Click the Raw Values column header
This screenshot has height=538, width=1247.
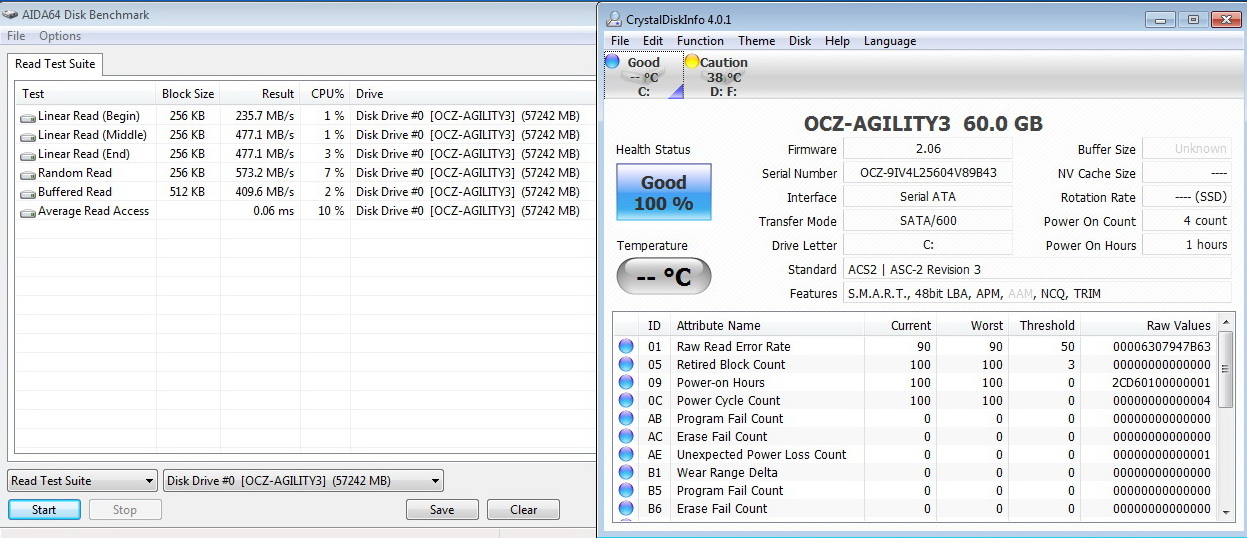pyautogui.click(x=1148, y=326)
